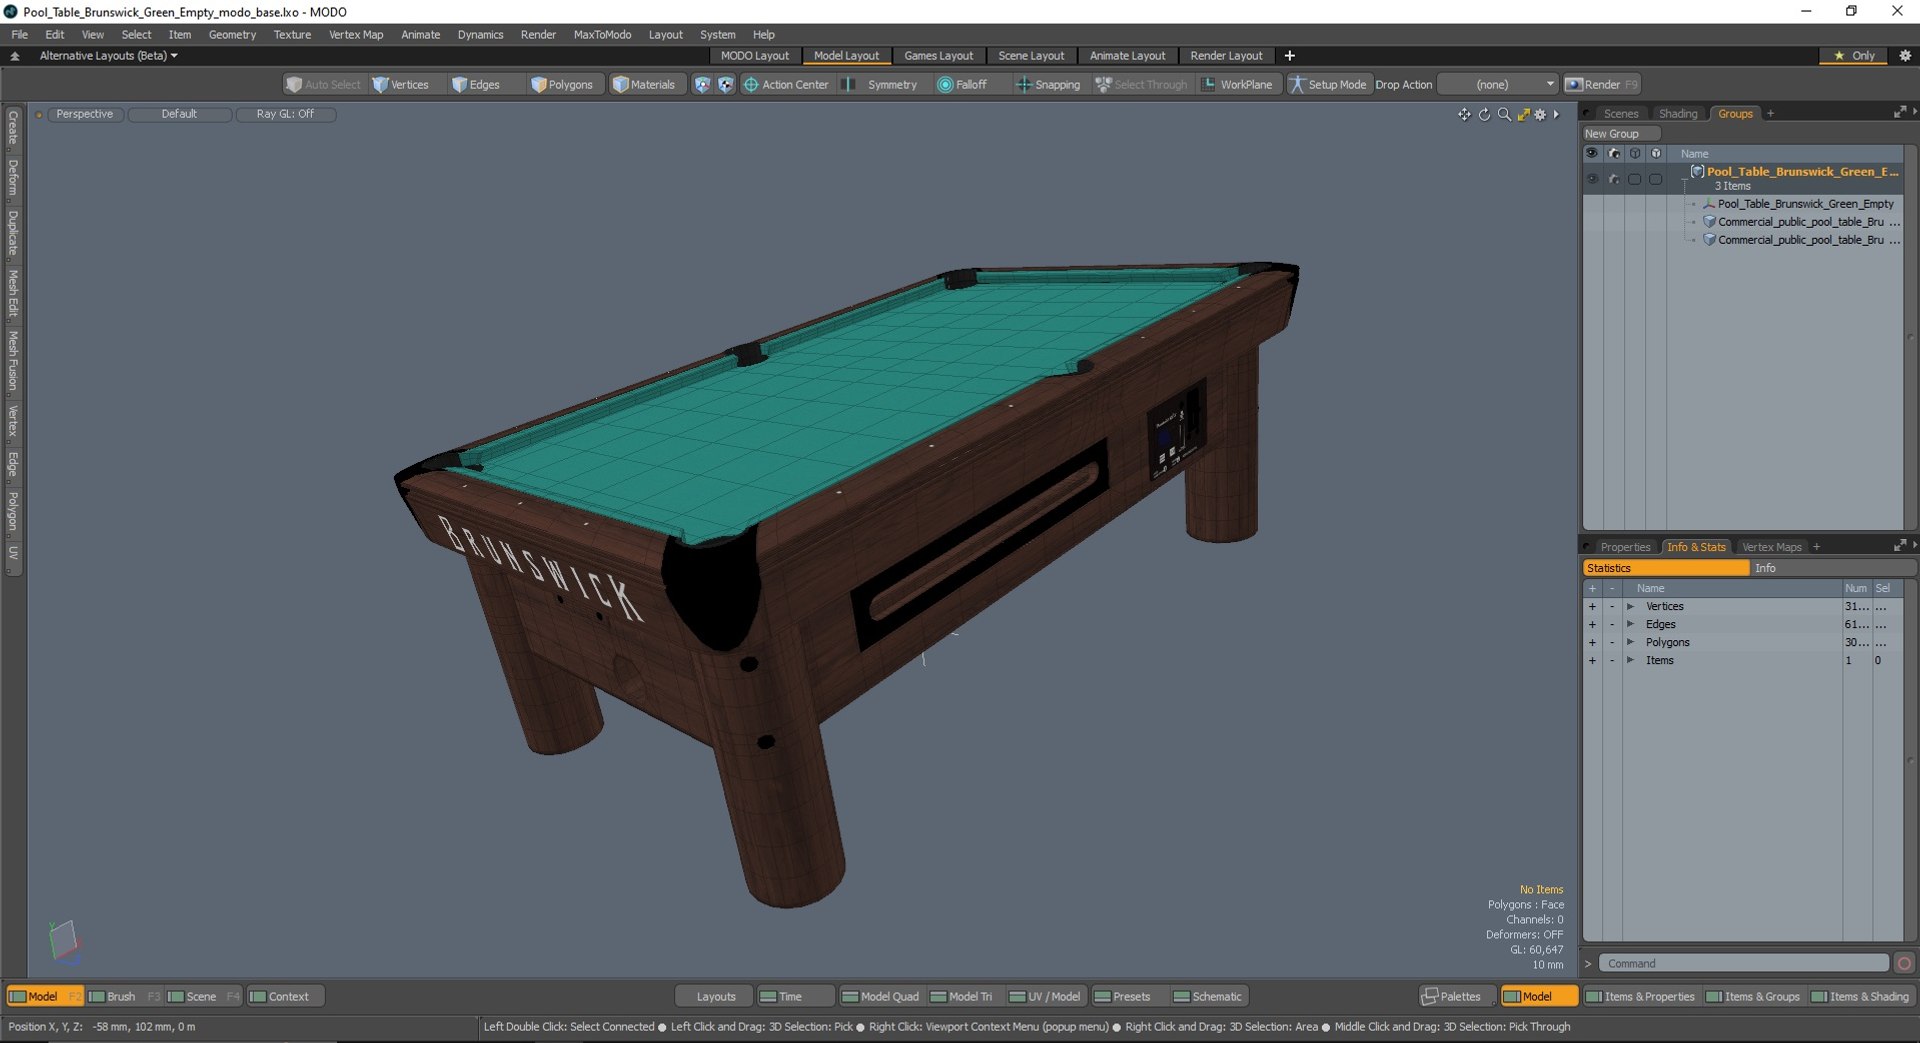
Task: Open Schematic layout
Action: (x=1209, y=997)
